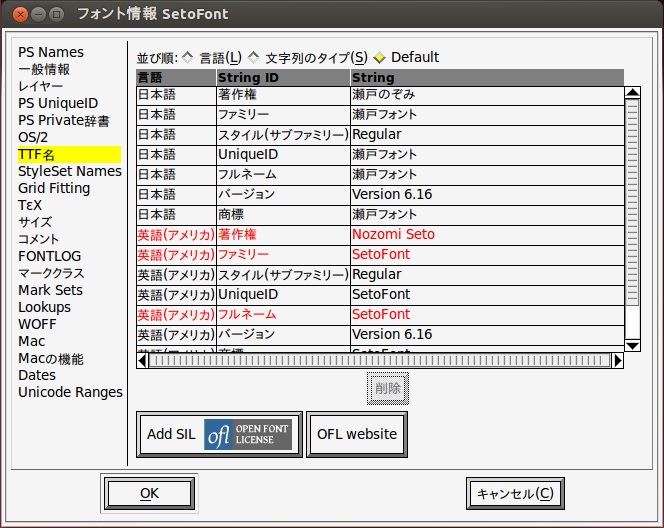664x528 pixels.
Task: Select Version 6.16 in Japanese バージョン row
Action: [x=487, y=194]
